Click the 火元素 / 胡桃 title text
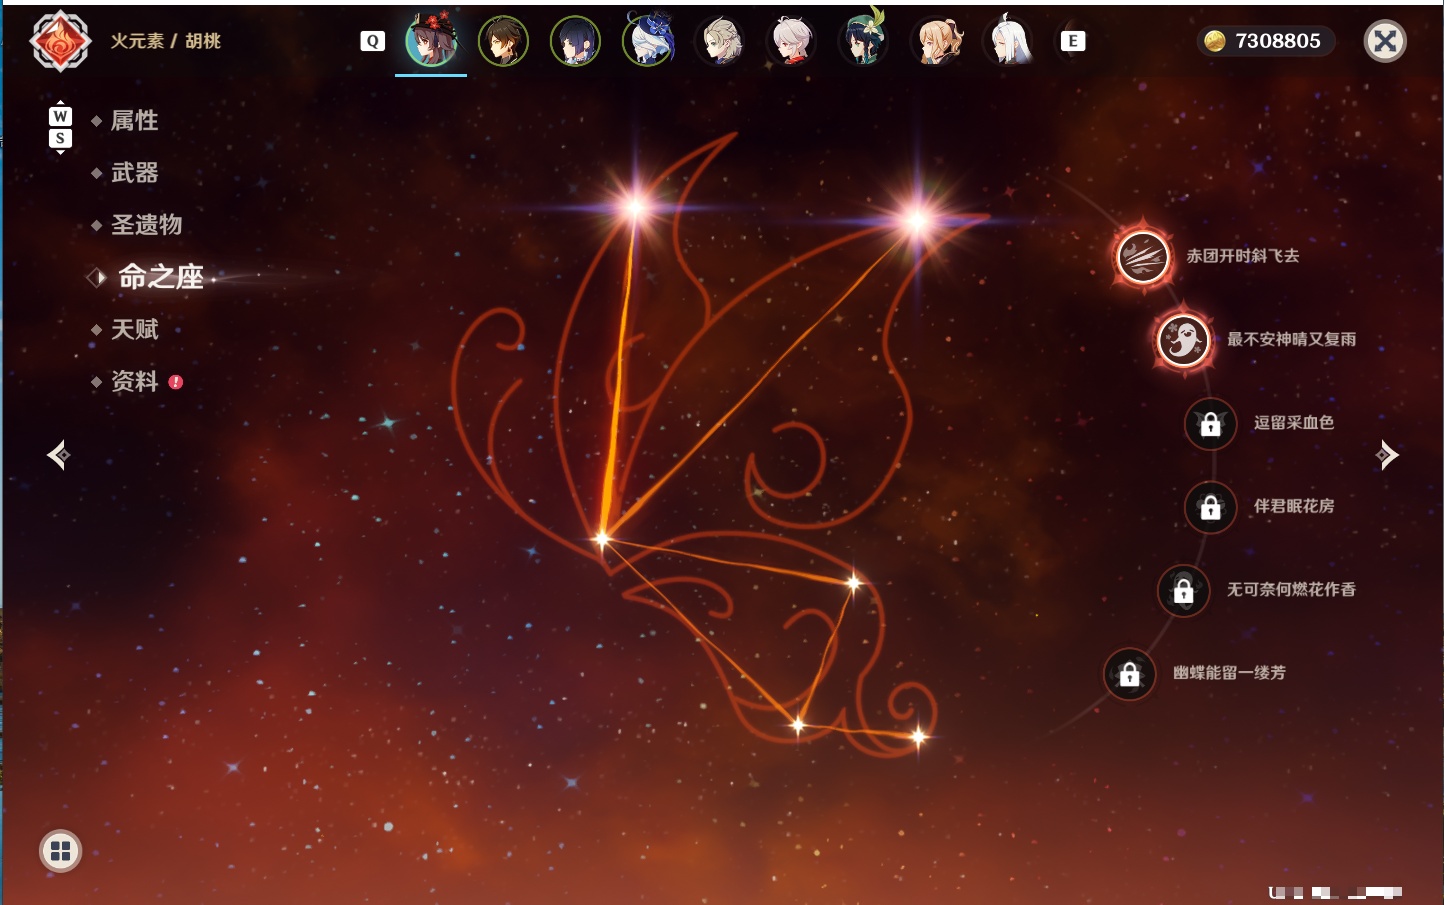The height and width of the screenshot is (905, 1444). [x=165, y=41]
